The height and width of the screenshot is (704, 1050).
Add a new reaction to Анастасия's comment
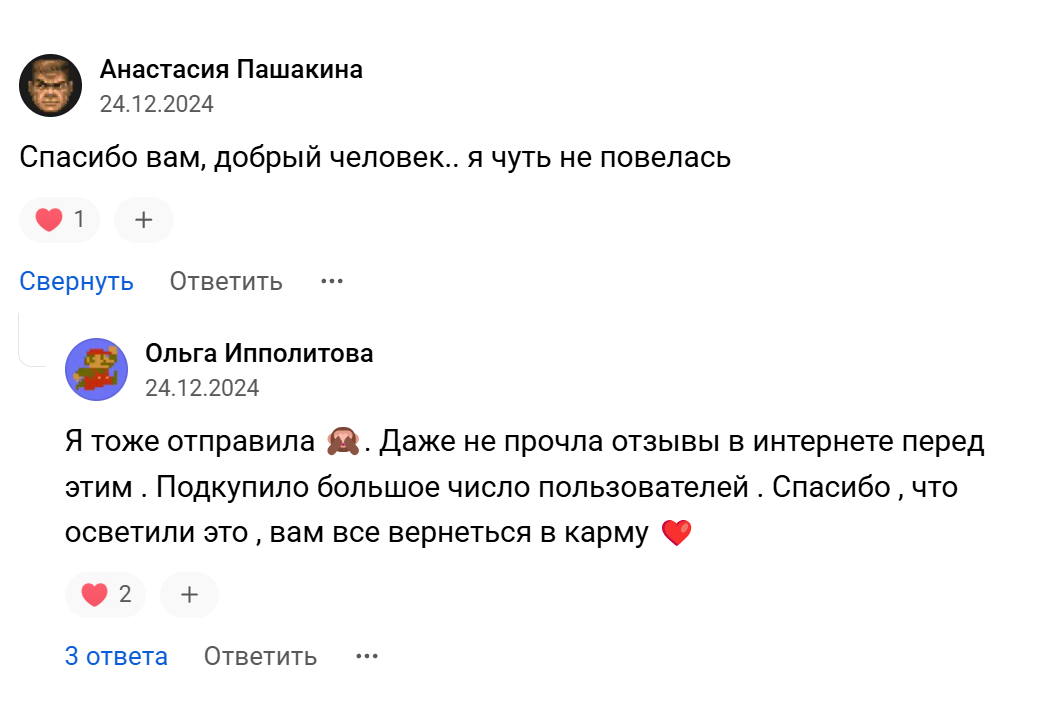(x=143, y=219)
